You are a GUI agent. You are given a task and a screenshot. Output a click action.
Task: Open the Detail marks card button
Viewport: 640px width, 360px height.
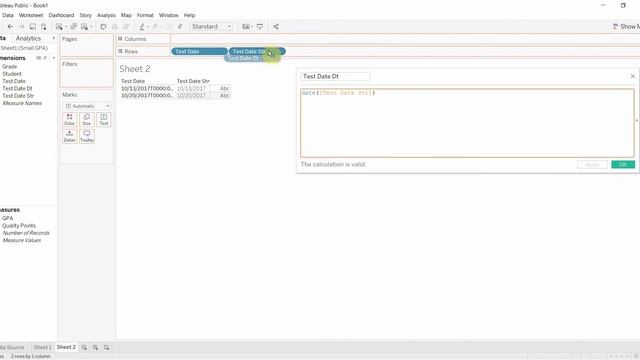coord(69,136)
